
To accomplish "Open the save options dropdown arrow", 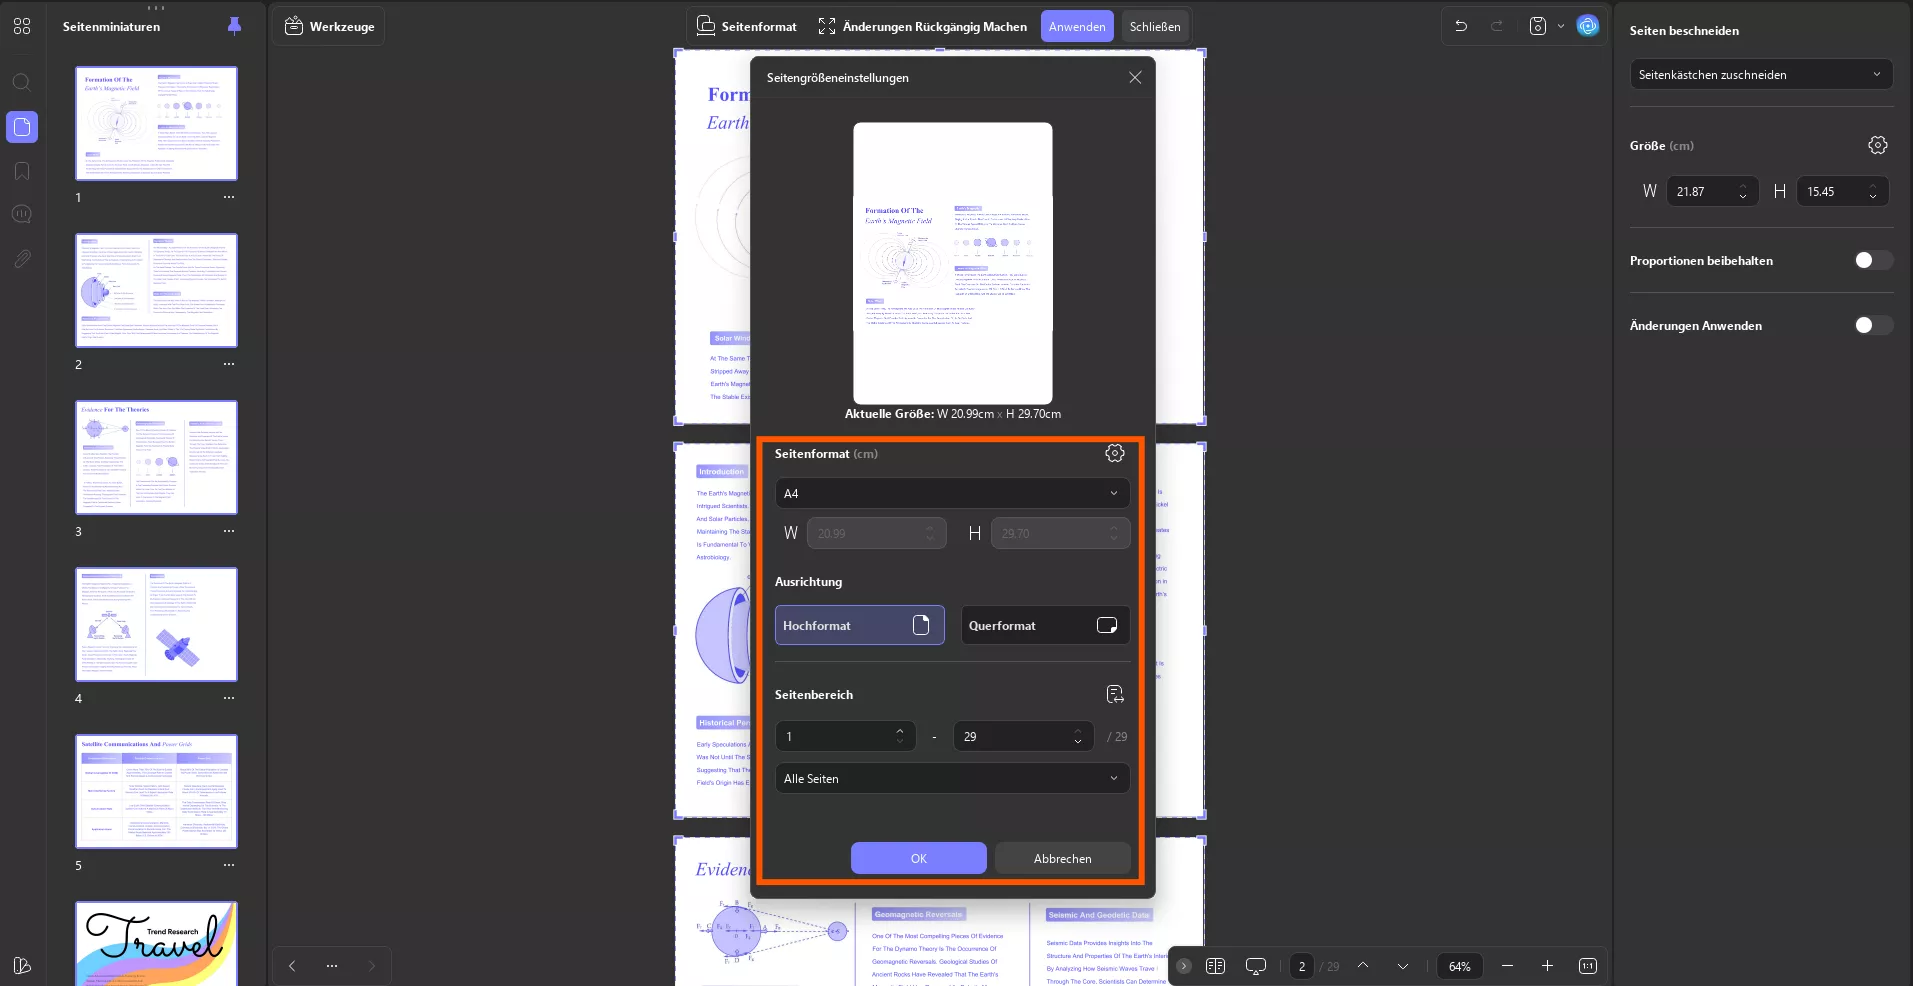I will [x=1561, y=26].
